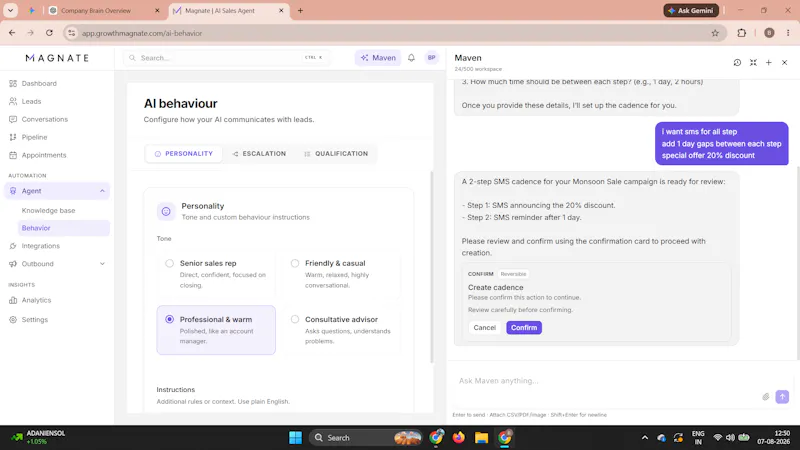This screenshot has height=450, width=800.
Task: Click the browser address bar URL
Action: [142, 33]
